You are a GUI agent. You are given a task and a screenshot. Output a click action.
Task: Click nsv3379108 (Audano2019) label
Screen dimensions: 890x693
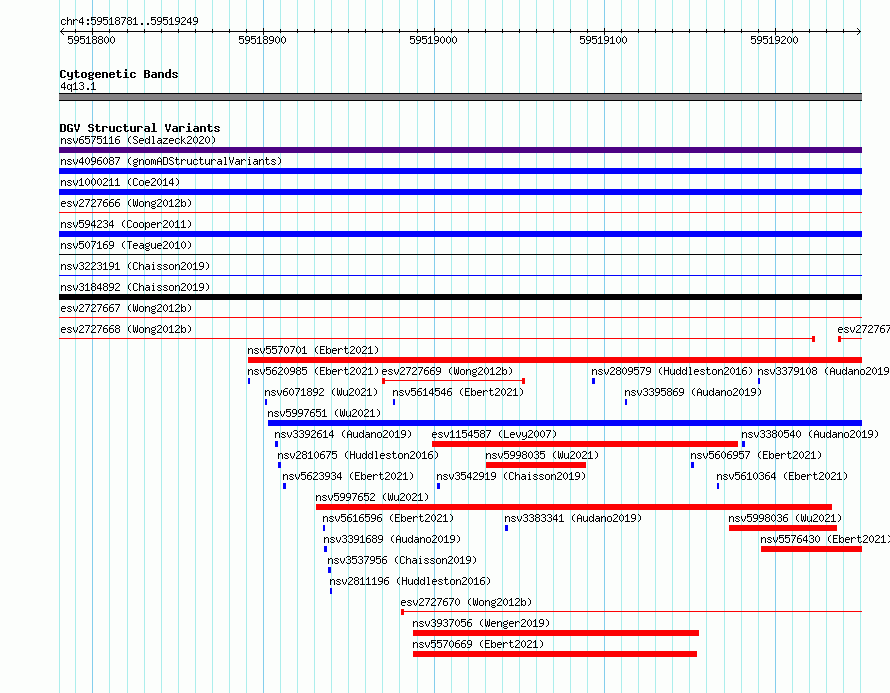point(824,371)
